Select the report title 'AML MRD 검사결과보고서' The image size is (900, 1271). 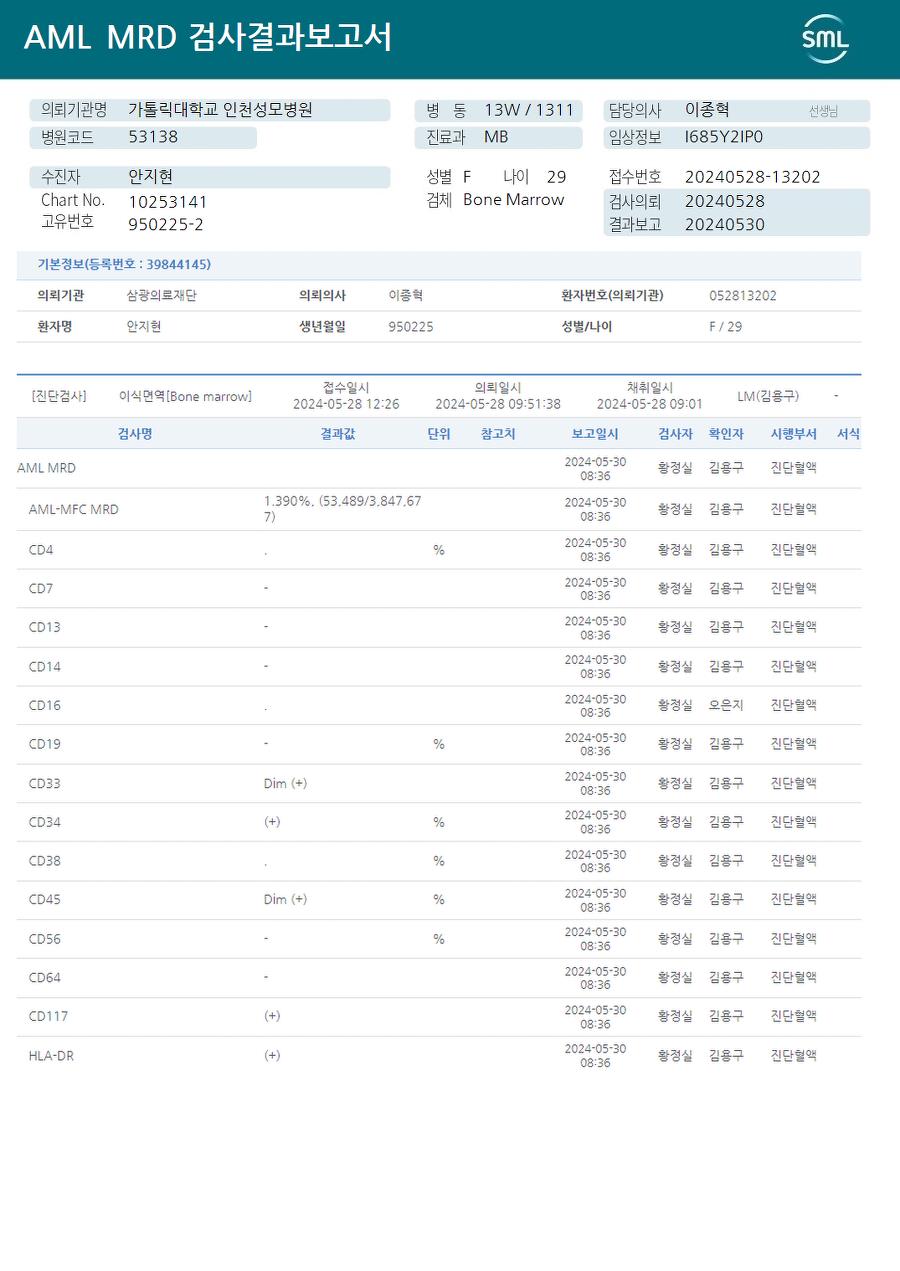[207, 38]
